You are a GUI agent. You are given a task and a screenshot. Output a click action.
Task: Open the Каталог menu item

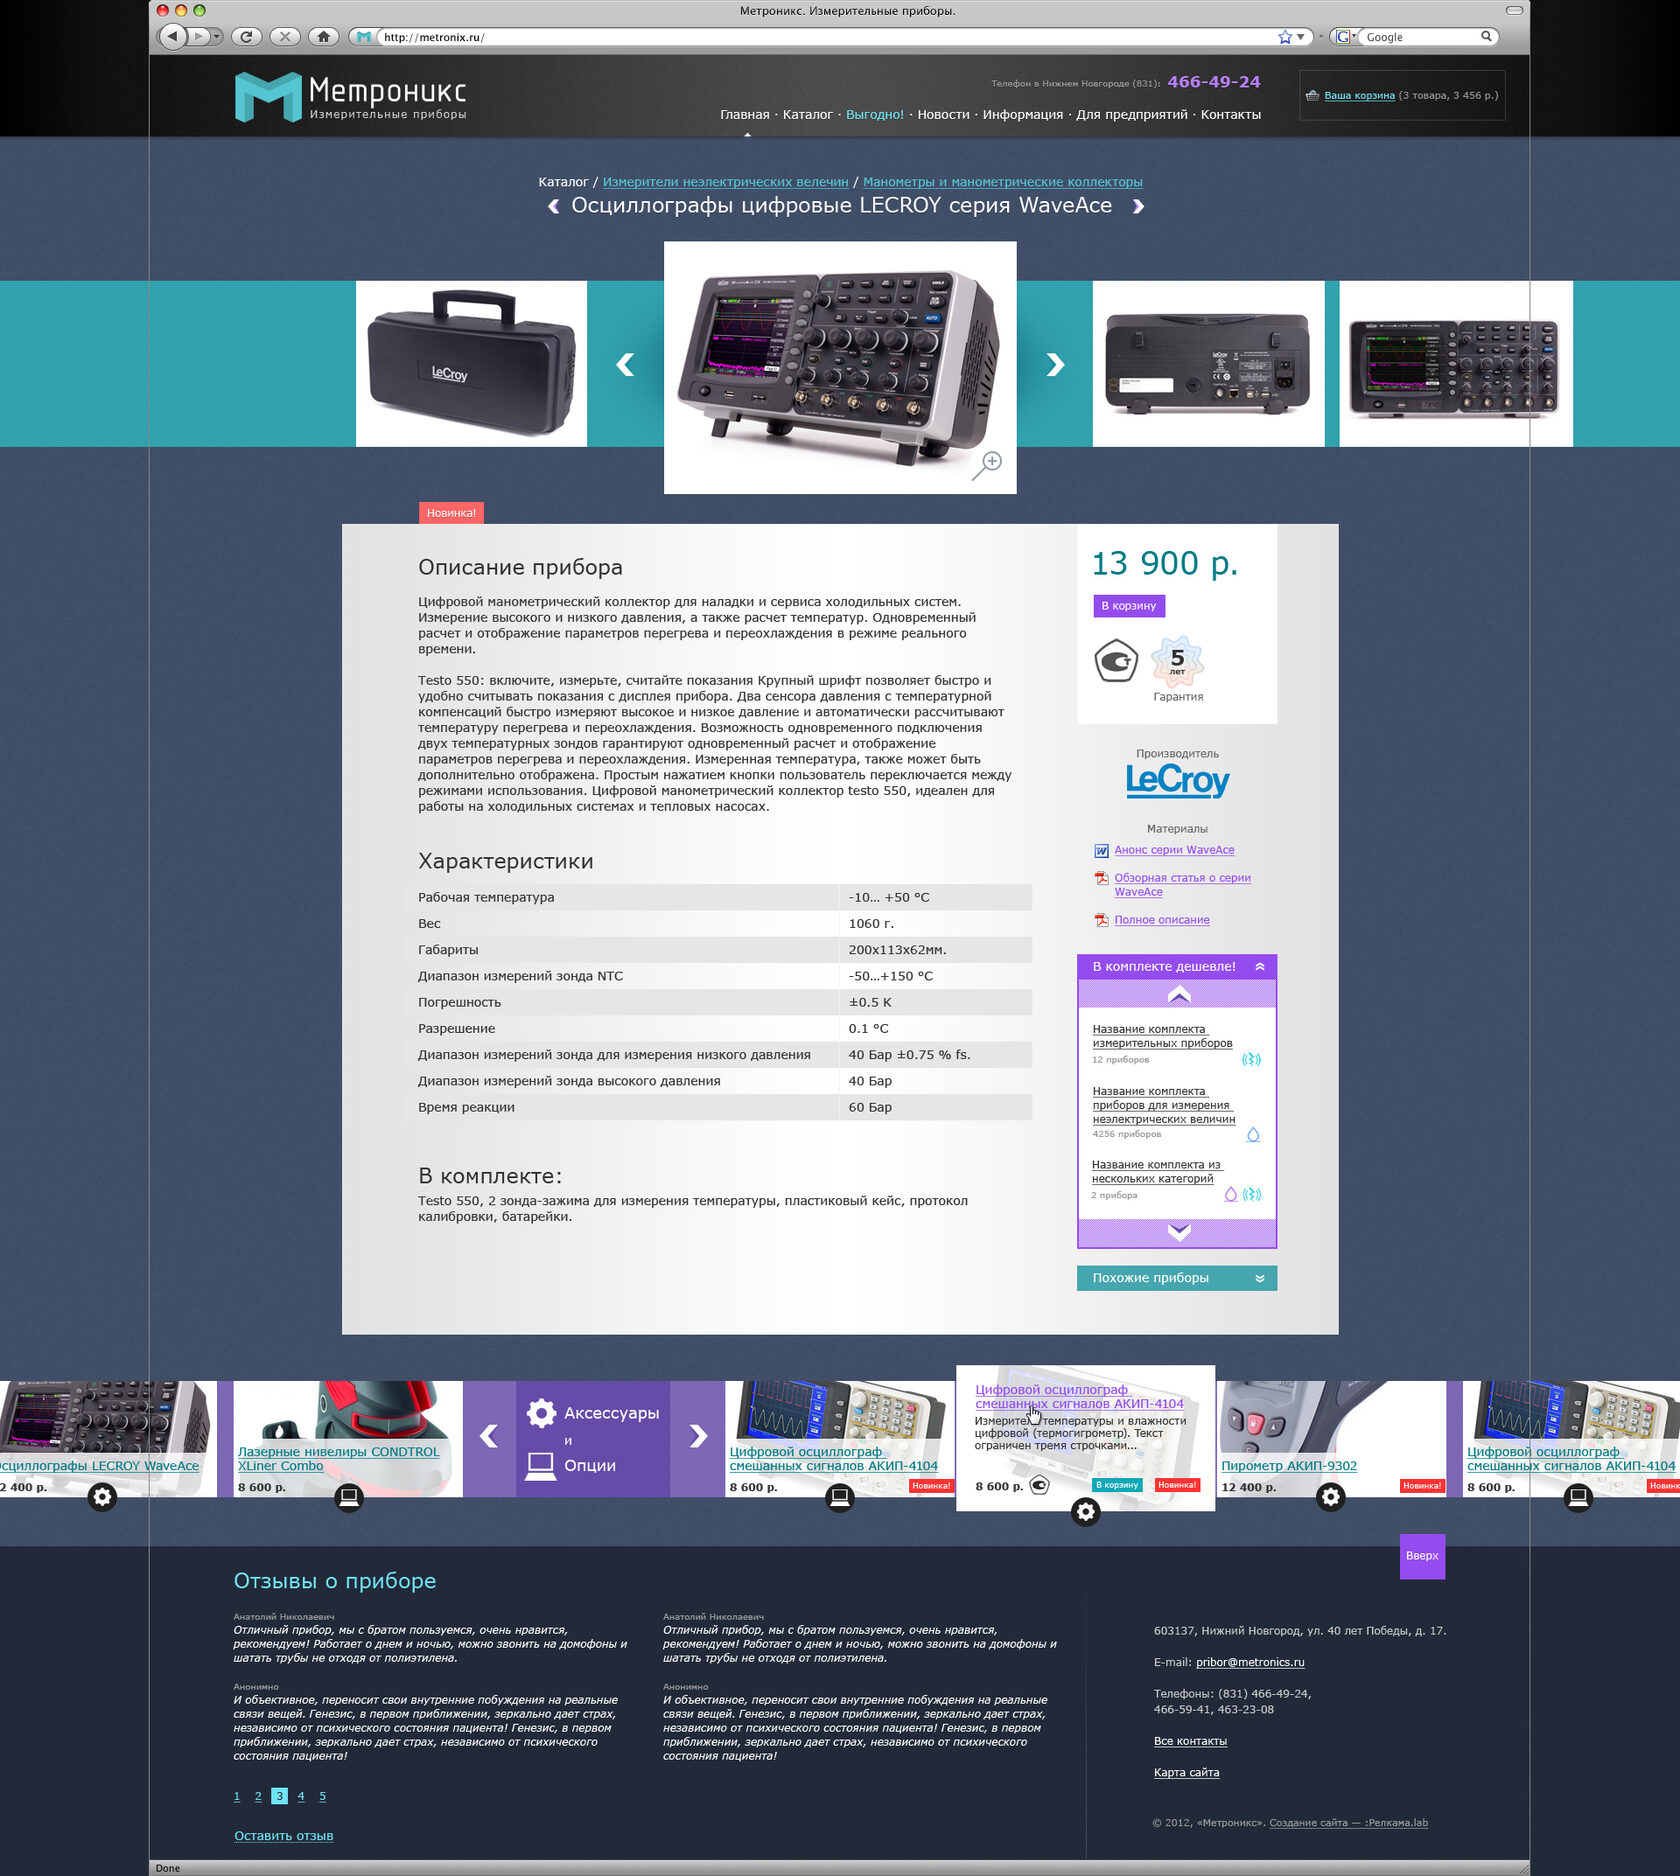point(807,115)
